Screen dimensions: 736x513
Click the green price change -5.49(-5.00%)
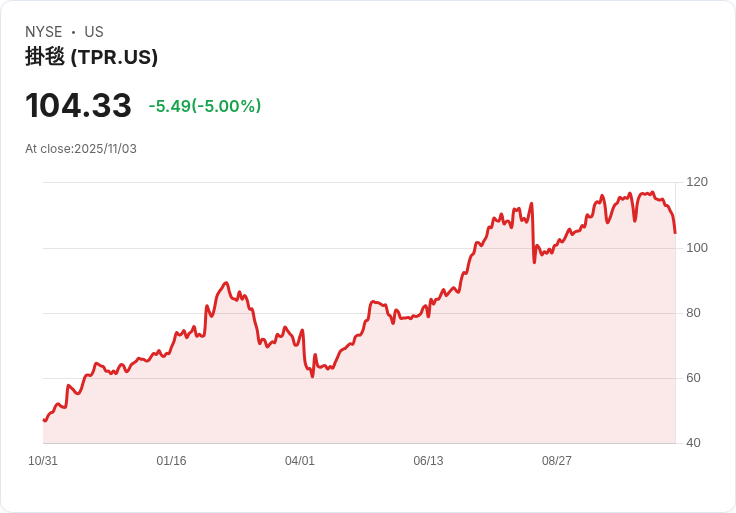205,106
